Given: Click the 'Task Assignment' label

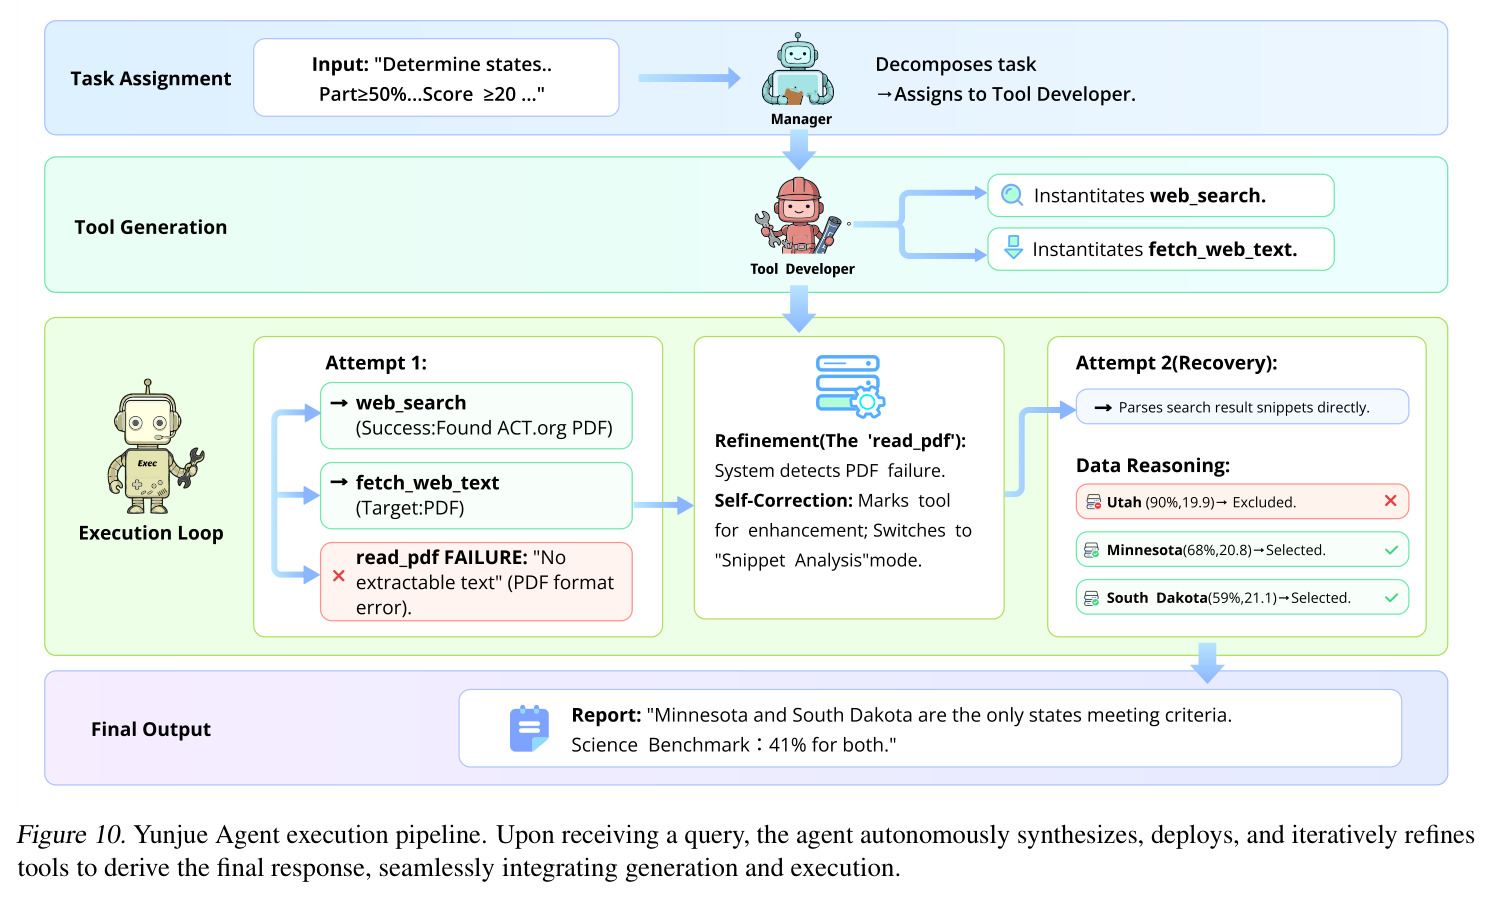Looking at the screenshot, I should pyautogui.click(x=150, y=79).
